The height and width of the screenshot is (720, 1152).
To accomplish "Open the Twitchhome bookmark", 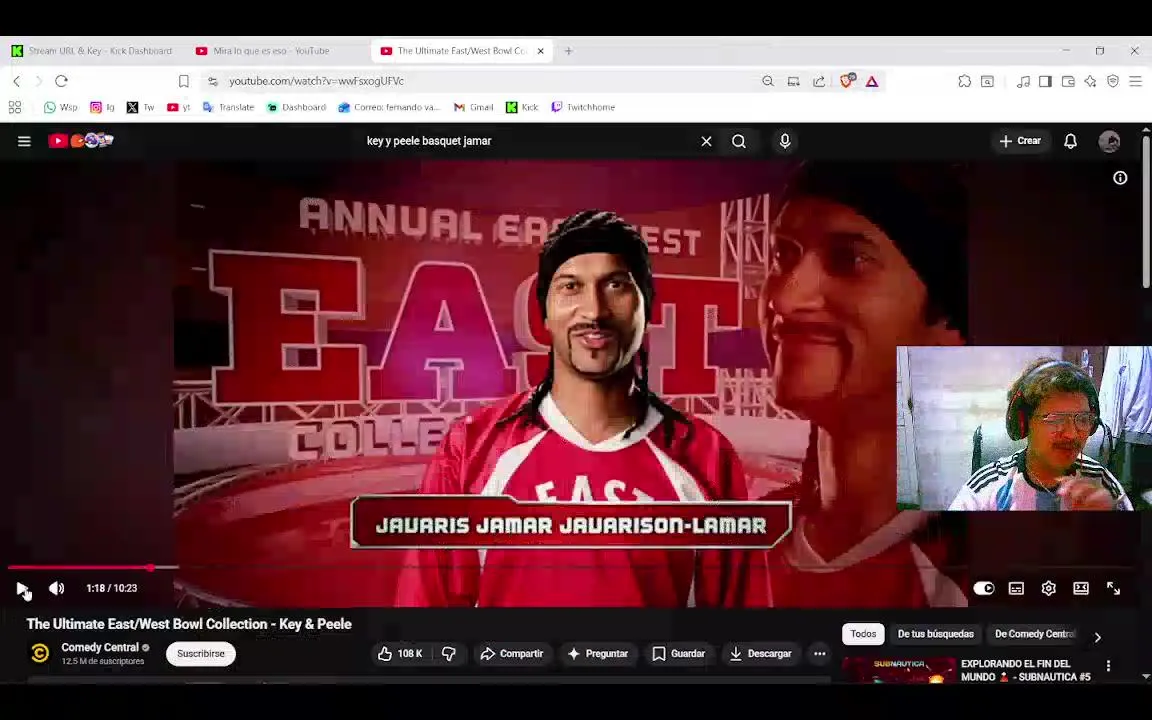I will (x=583, y=107).
